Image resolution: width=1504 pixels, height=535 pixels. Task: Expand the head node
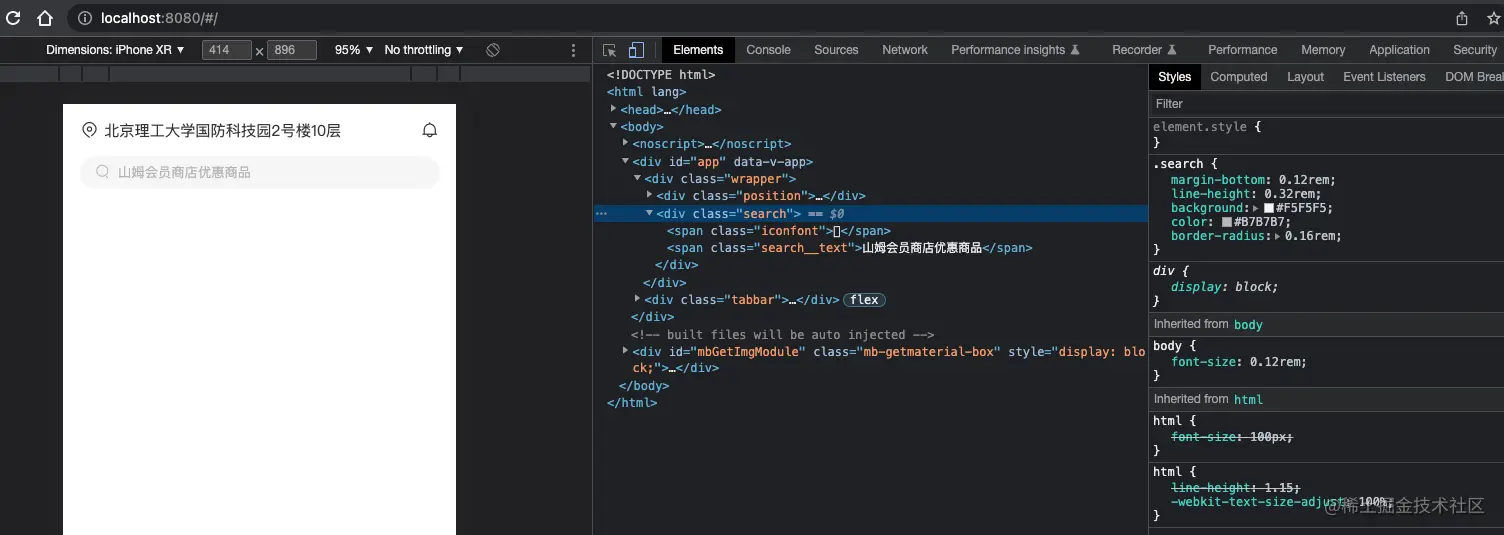(614, 109)
